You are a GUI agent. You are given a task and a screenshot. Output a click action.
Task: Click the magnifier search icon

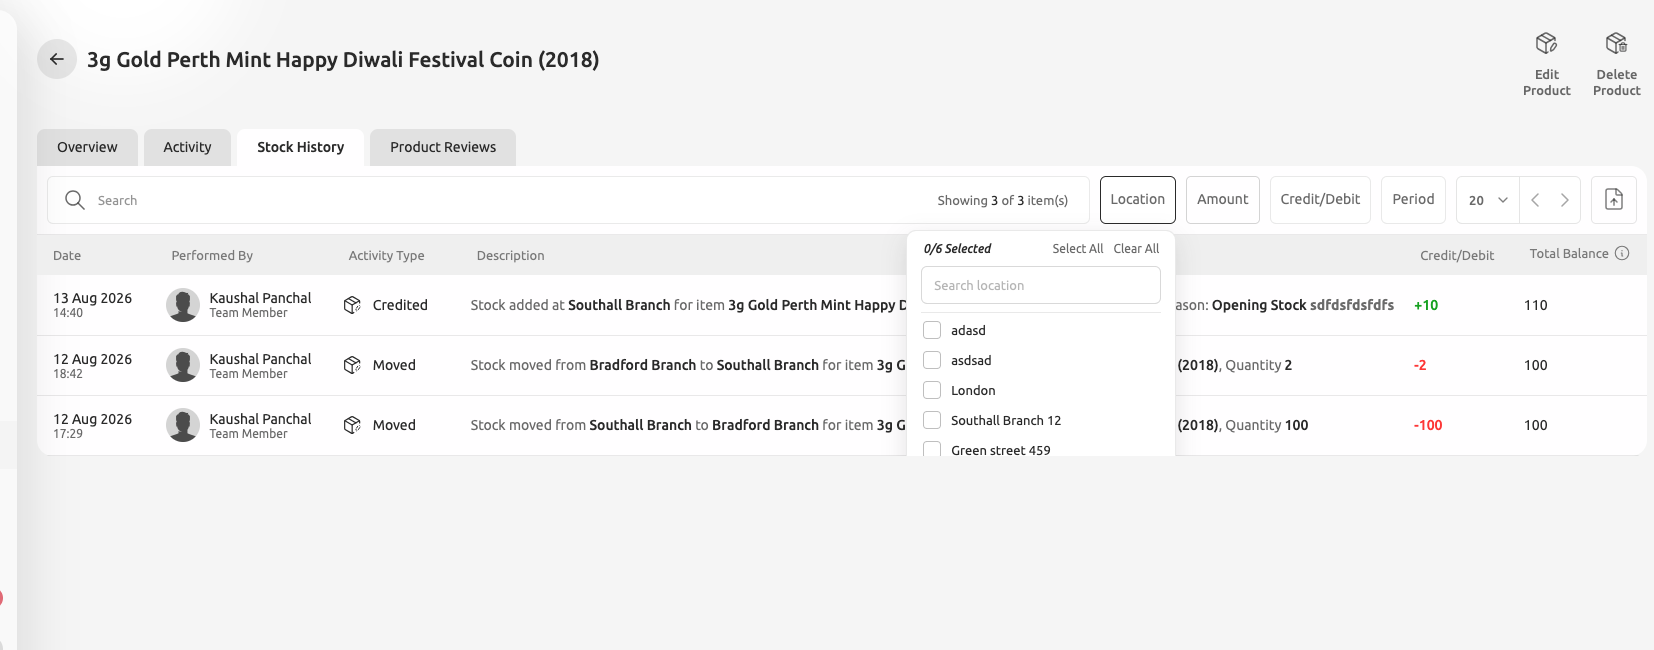(x=75, y=200)
